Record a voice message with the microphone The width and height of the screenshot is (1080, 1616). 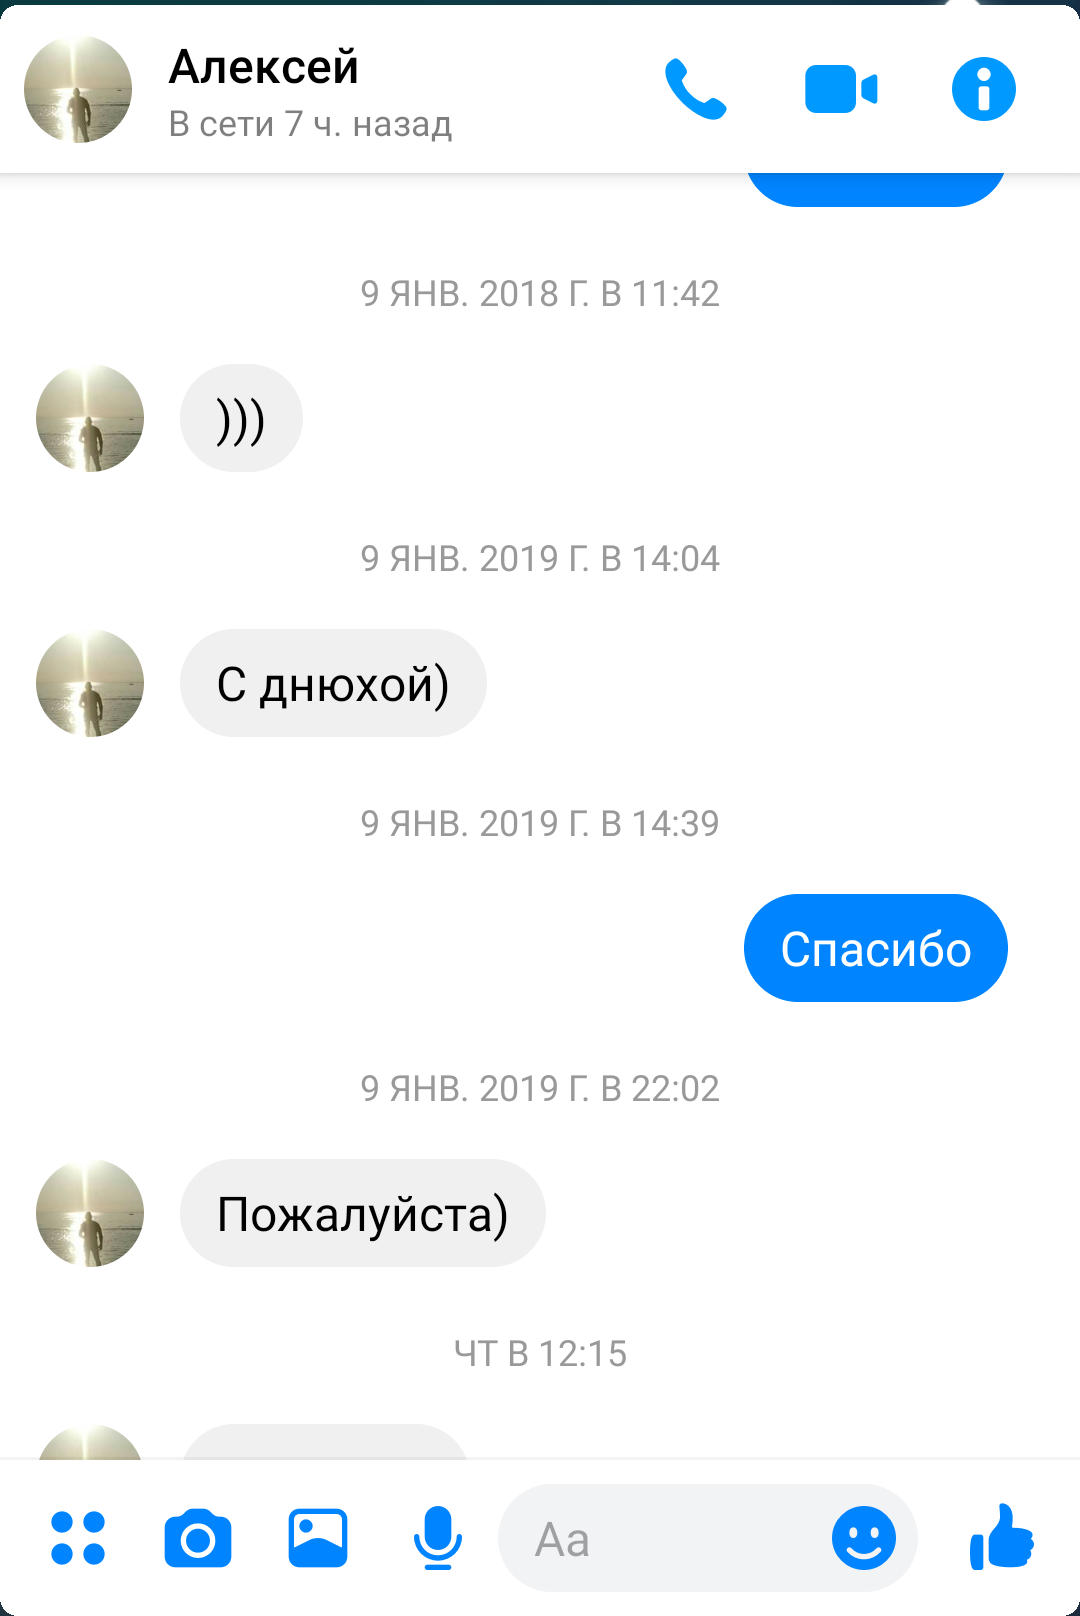tap(438, 1538)
